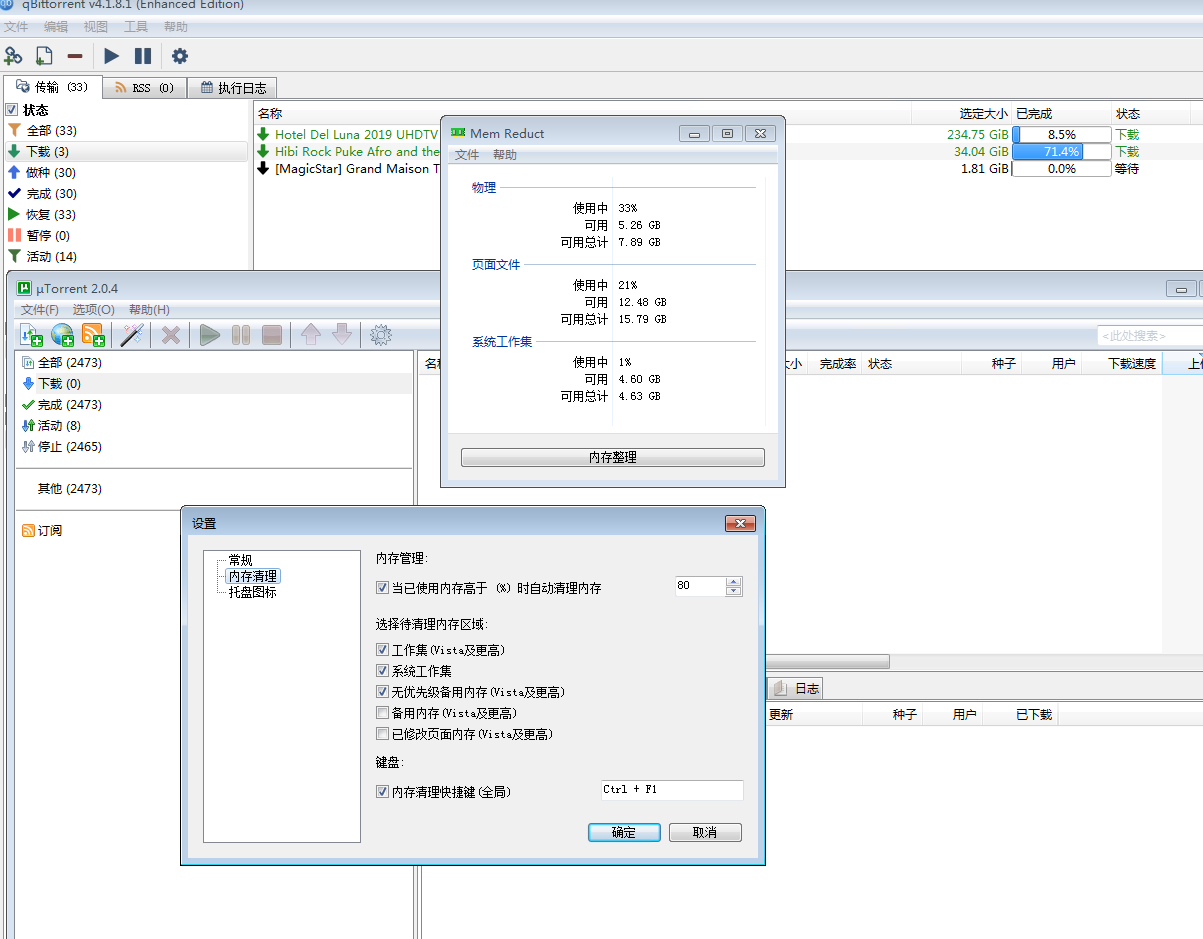Click µTorrent's move up queue arrow

pyautogui.click(x=311, y=335)
